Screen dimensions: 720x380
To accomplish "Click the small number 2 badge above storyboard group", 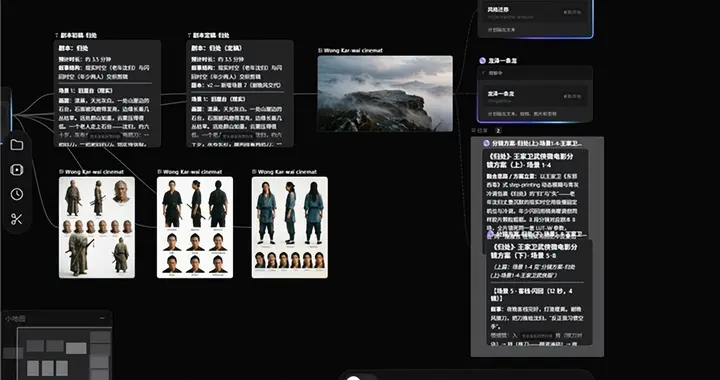I will pyautogui.click(x=498, y=131).
